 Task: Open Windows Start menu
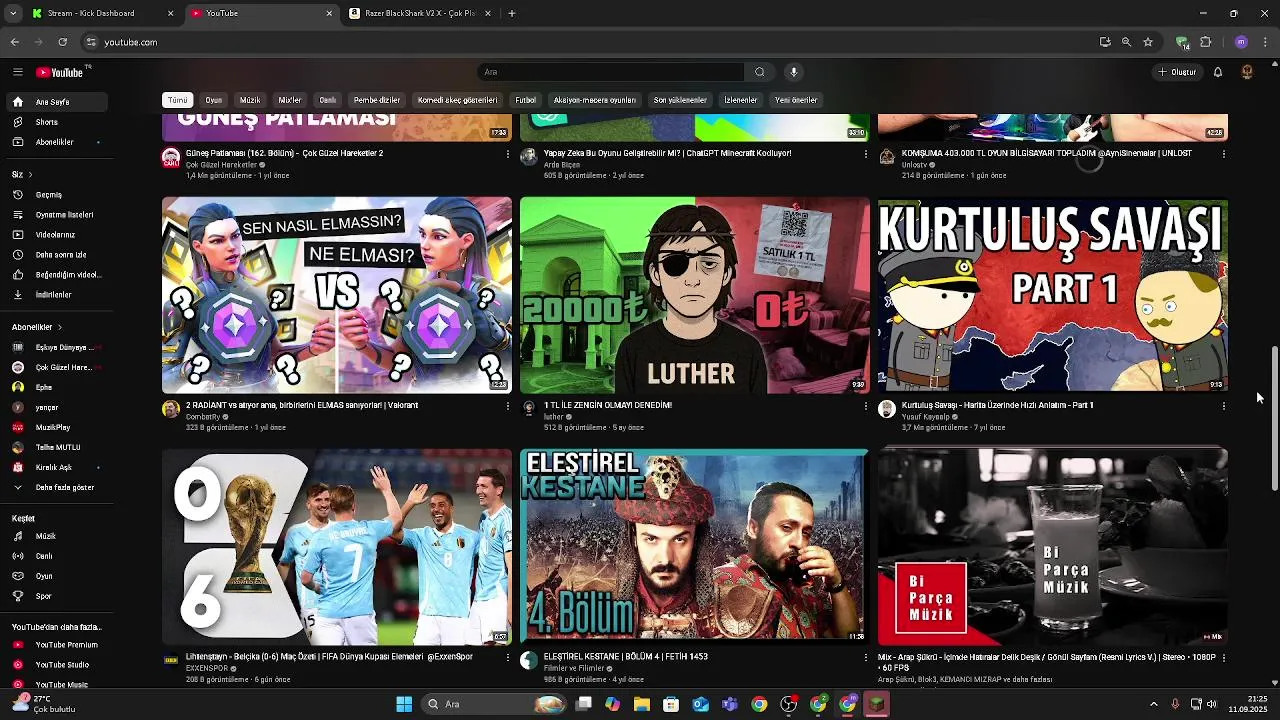coord(404,704)
